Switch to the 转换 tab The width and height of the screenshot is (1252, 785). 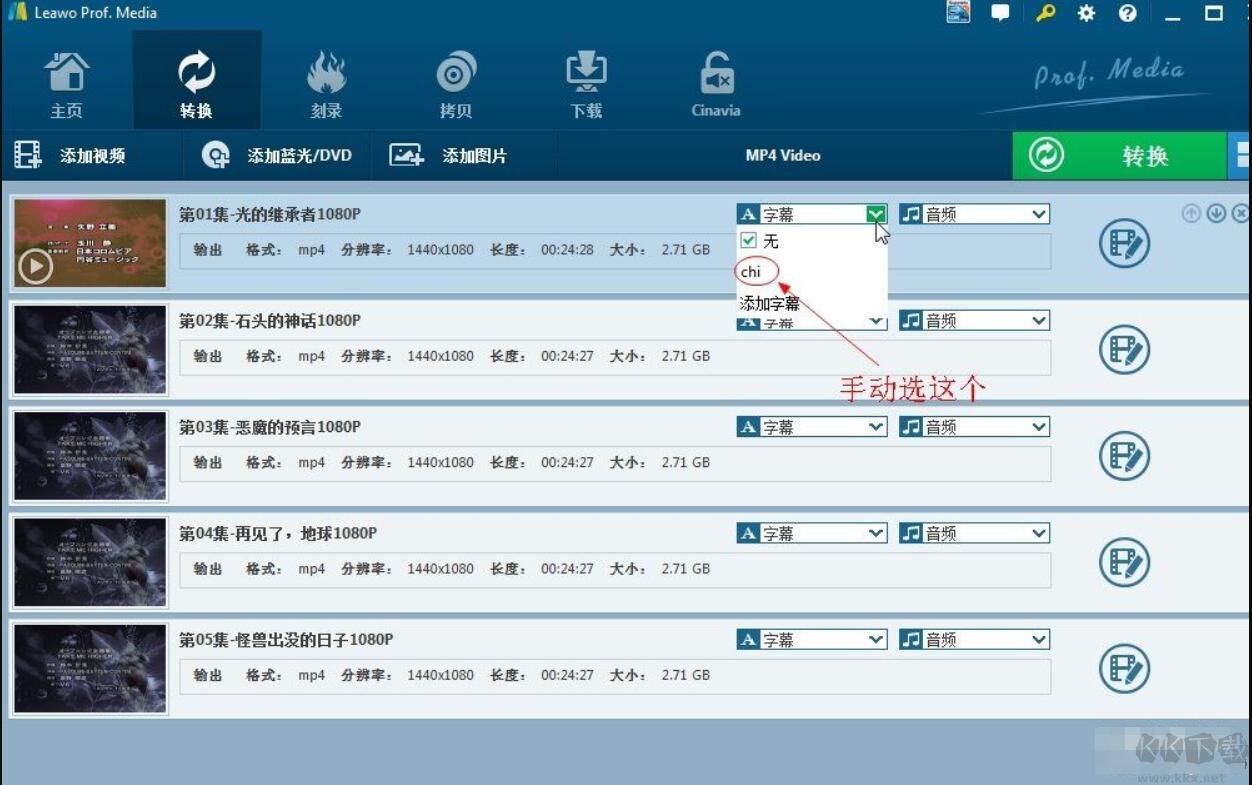(x=196, y=80)
